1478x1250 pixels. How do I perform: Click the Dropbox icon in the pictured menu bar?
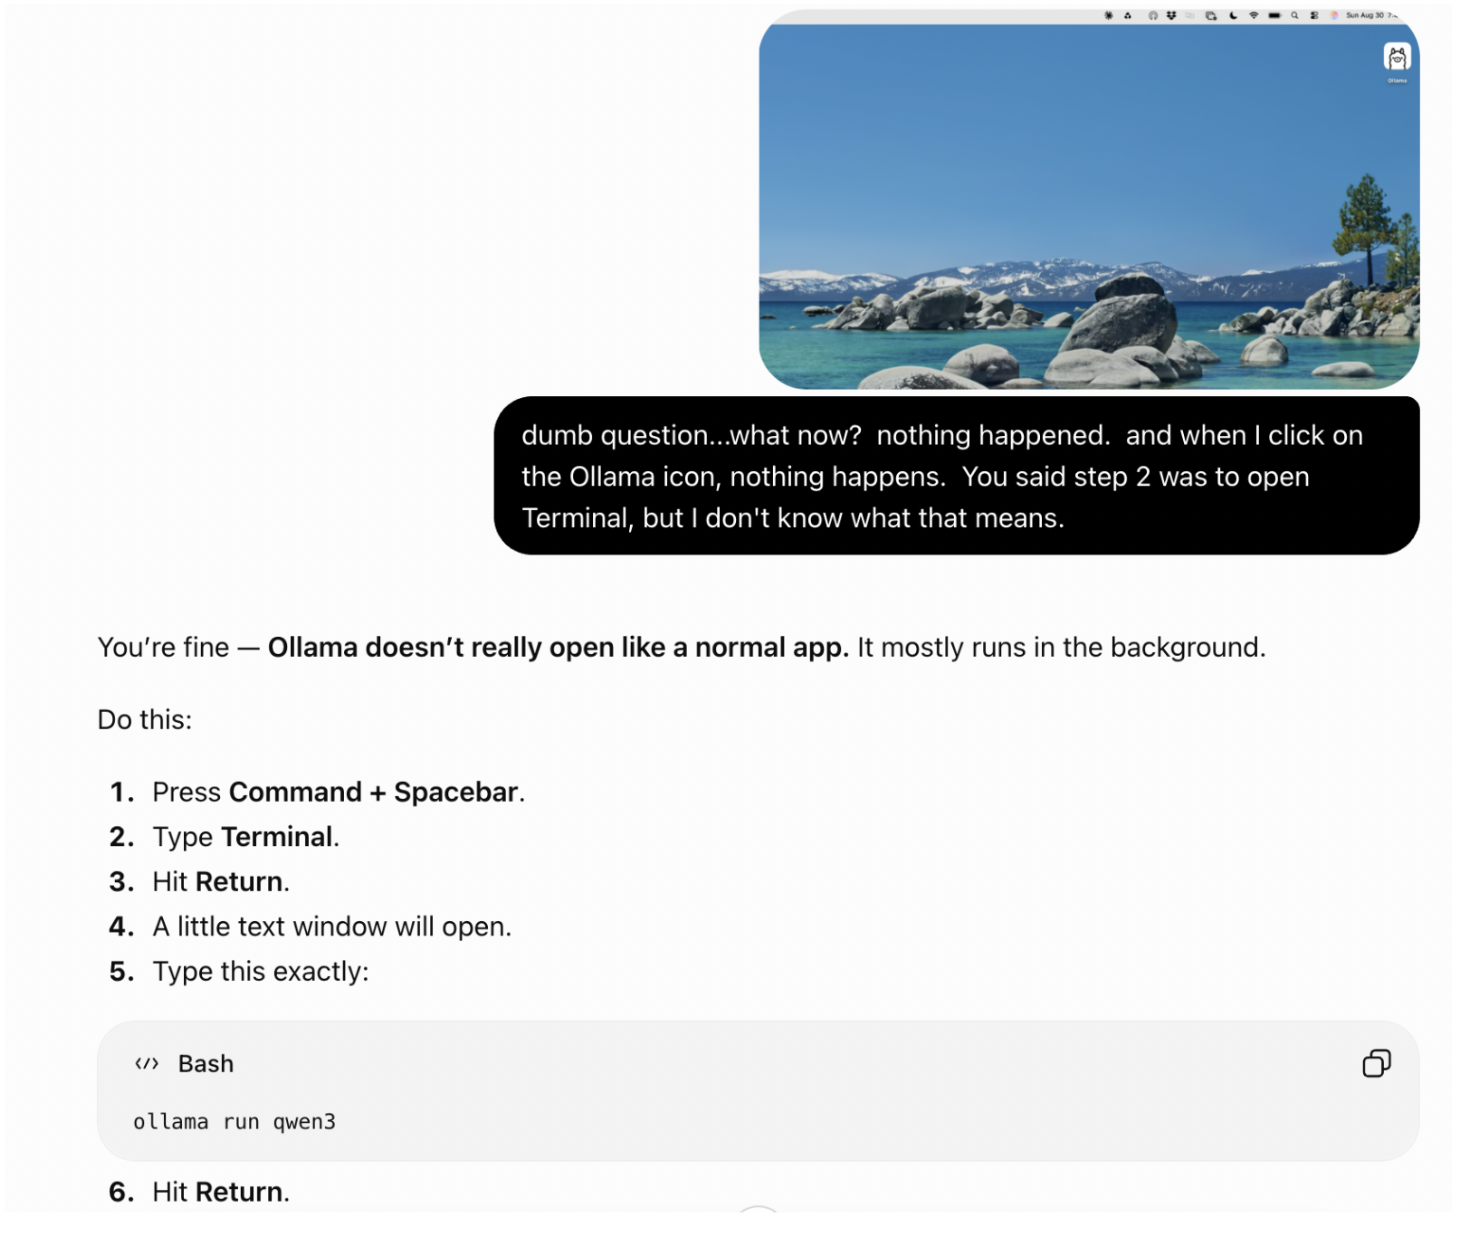(1171, 15)
